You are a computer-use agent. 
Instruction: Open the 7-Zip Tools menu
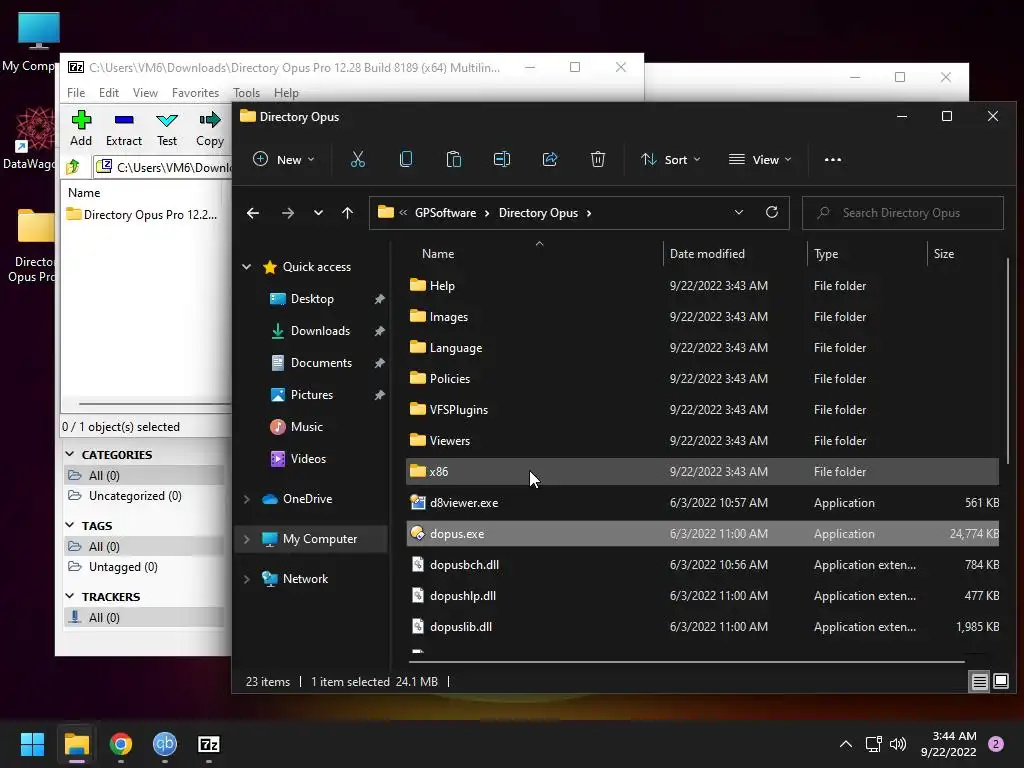(x=246, y=93)
